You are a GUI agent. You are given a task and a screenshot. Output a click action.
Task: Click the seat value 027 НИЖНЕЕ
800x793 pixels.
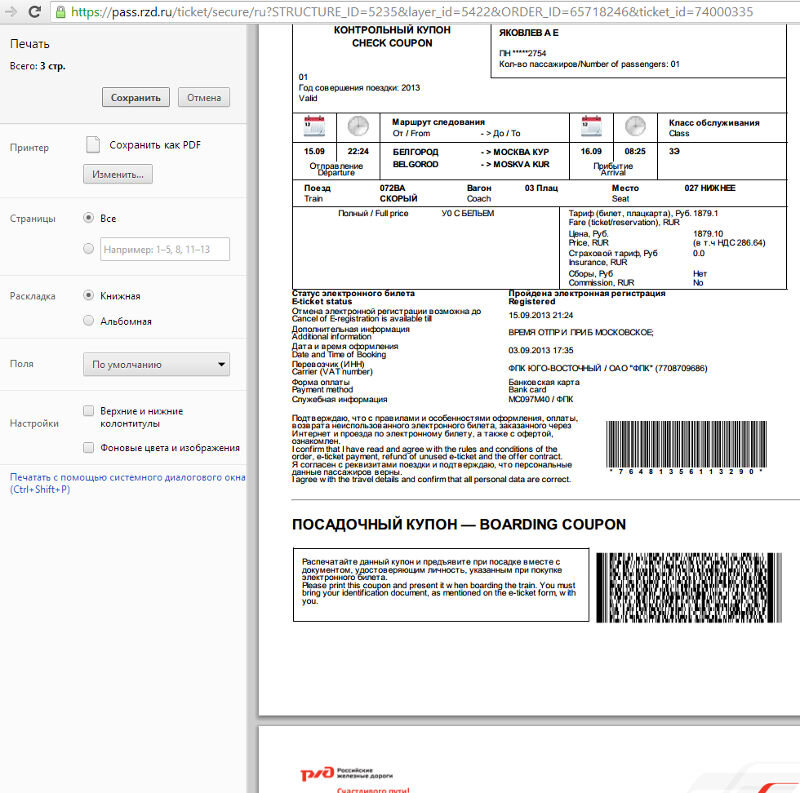pos(710,188)
